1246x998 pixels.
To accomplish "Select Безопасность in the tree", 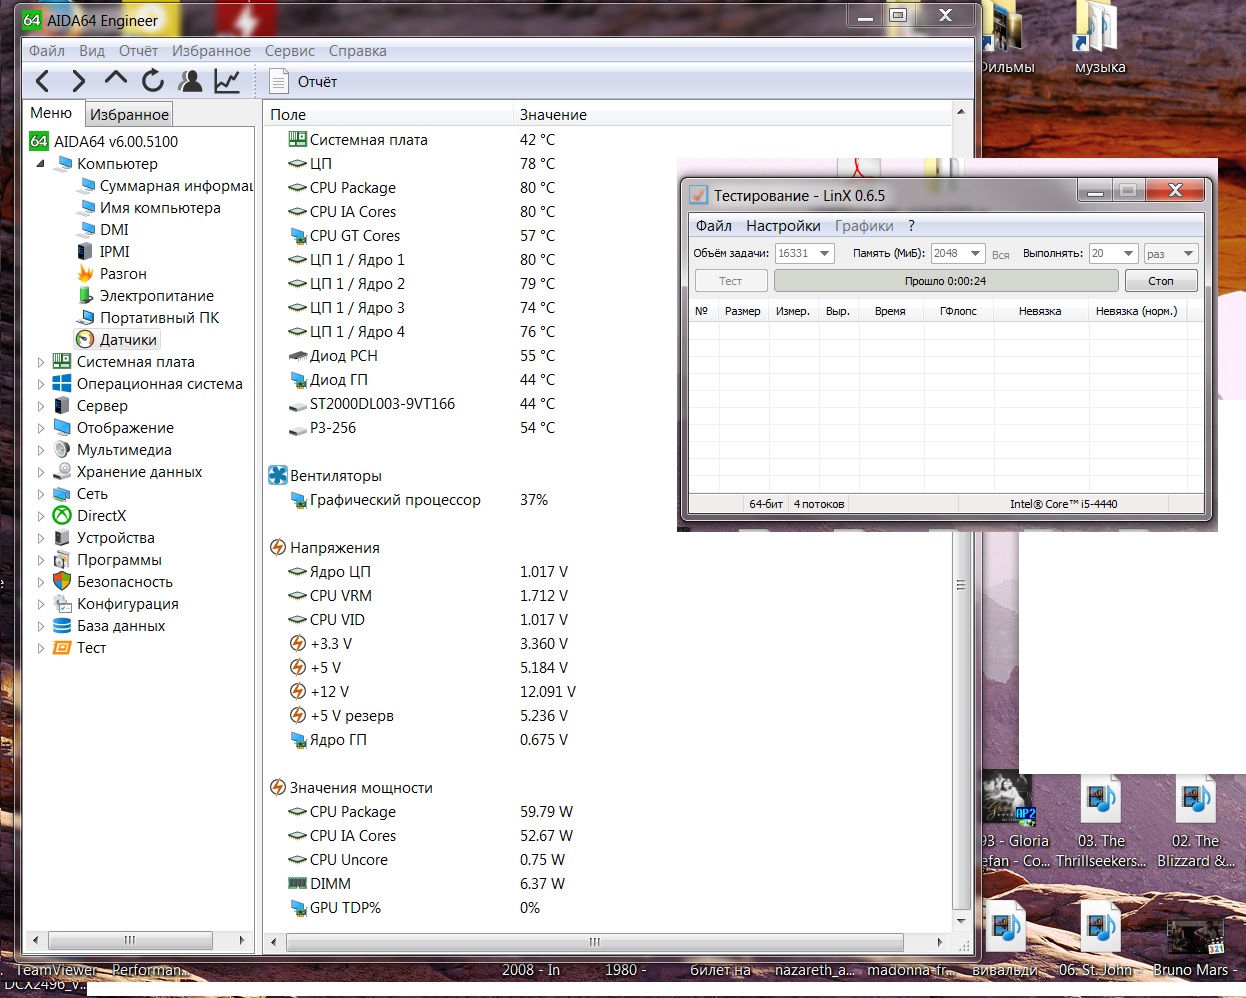I will coord(125,582).
